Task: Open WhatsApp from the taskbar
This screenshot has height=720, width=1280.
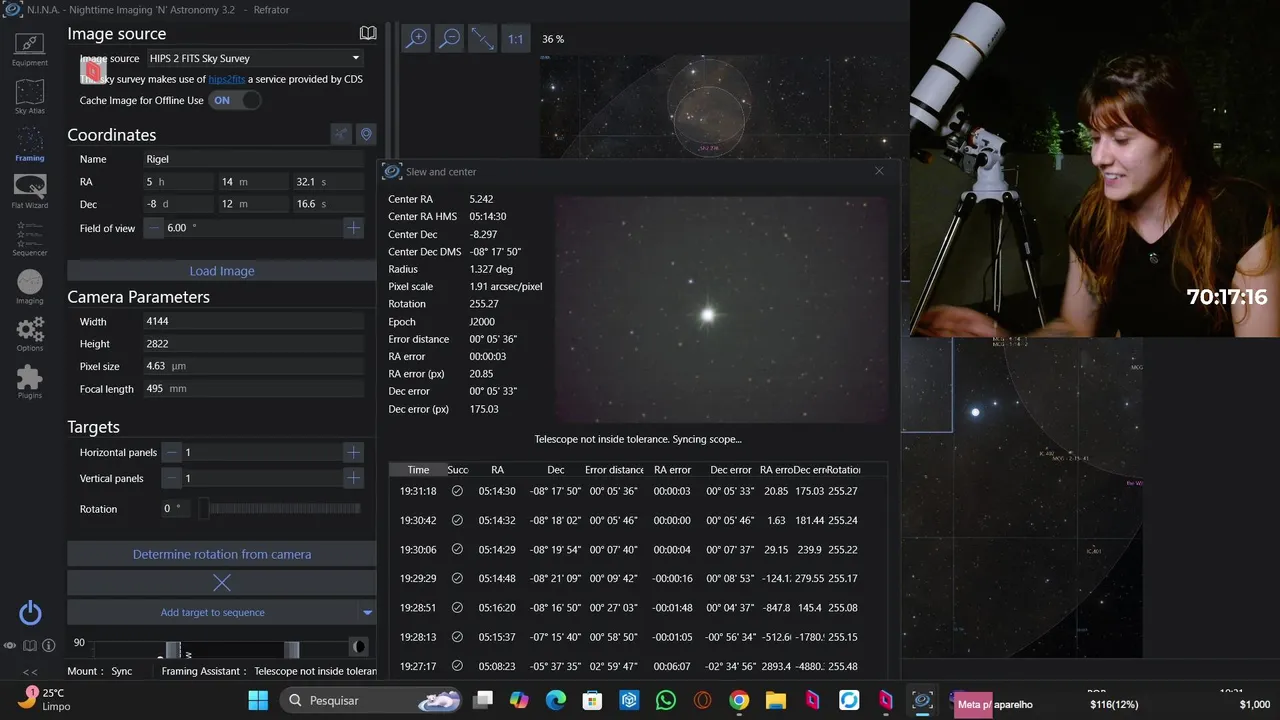Action: point(666,700)
